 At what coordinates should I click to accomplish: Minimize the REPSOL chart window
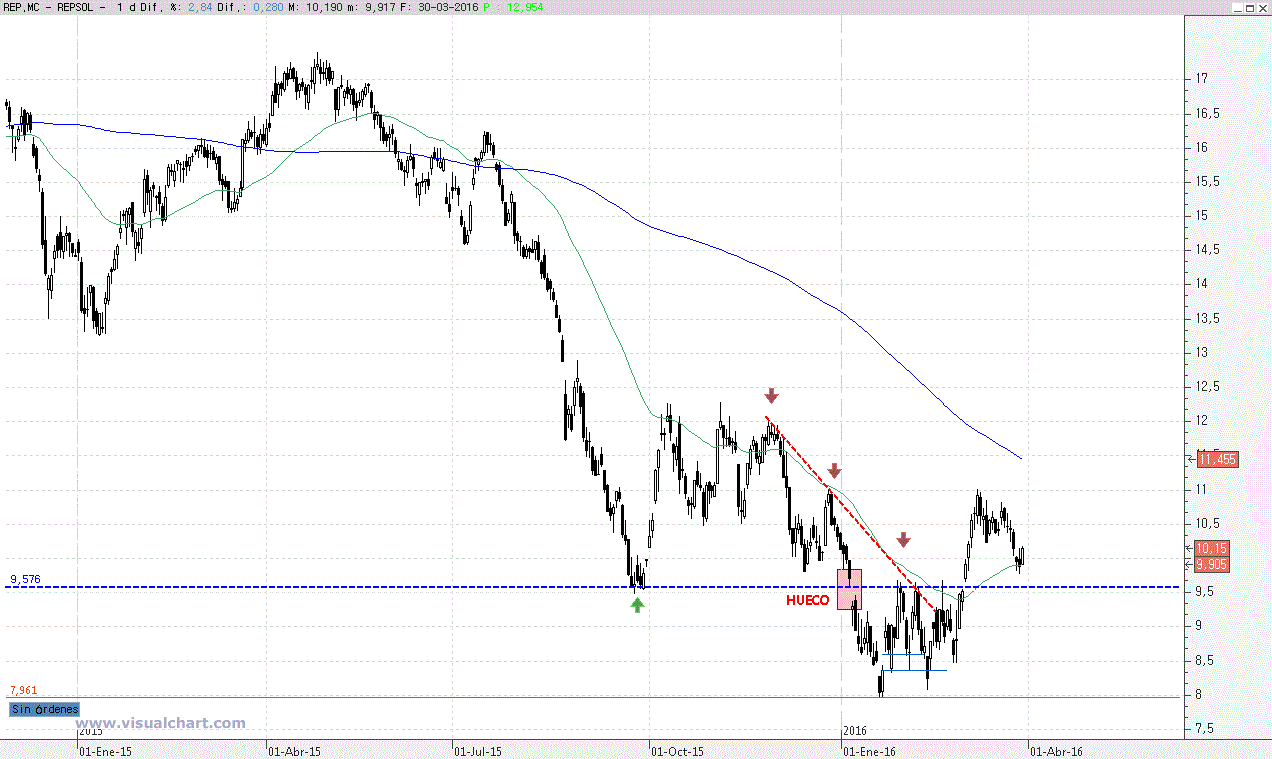[1238, 8]
